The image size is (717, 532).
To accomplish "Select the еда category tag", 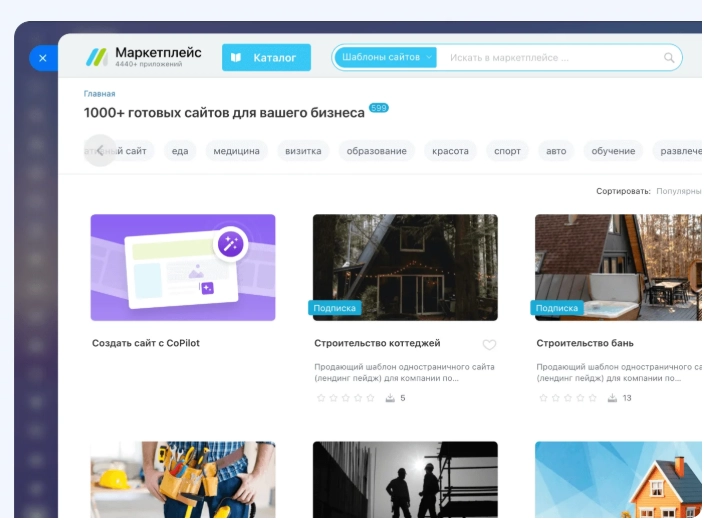I will pyautogui.click(x=180, y=151).
